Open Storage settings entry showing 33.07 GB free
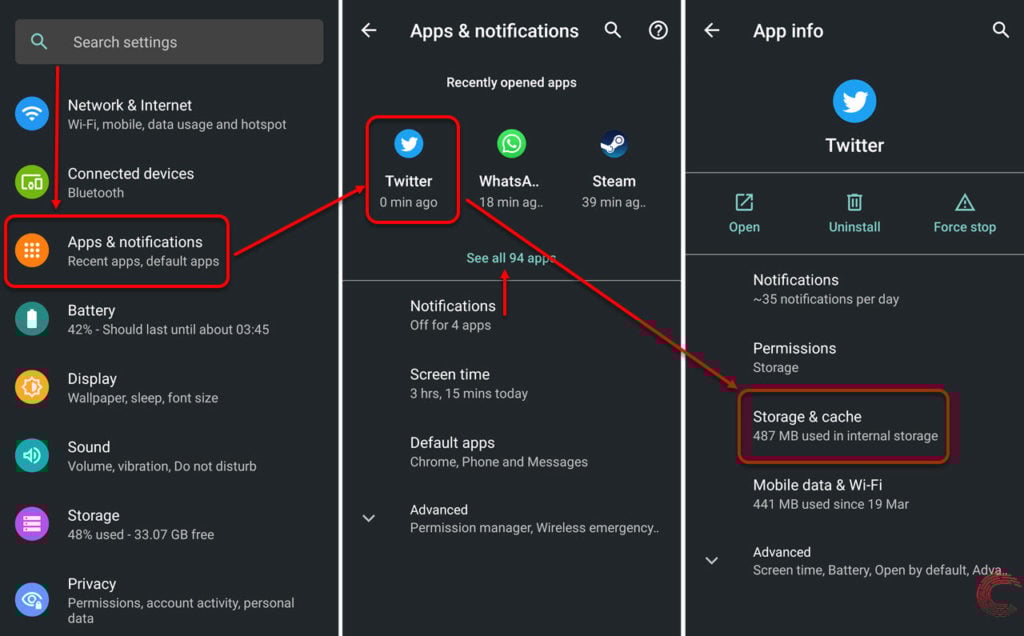 pyautogui.click(x=170, y=524)
